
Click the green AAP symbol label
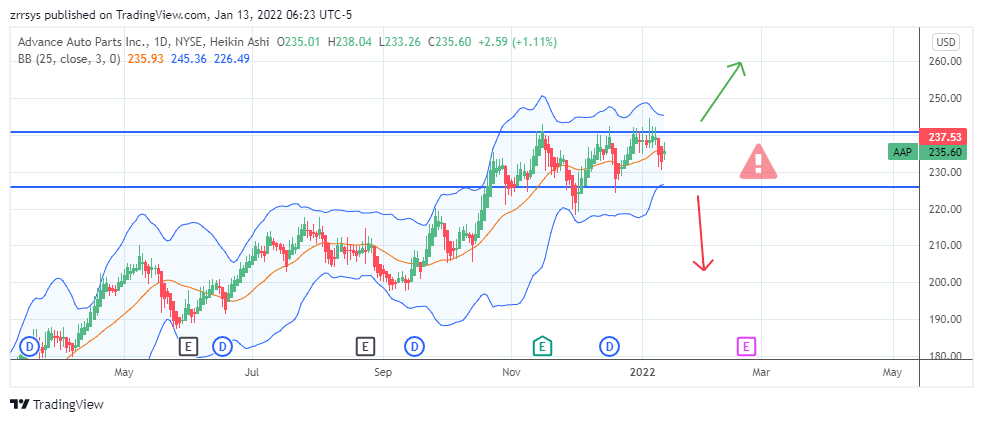point(903,152)
